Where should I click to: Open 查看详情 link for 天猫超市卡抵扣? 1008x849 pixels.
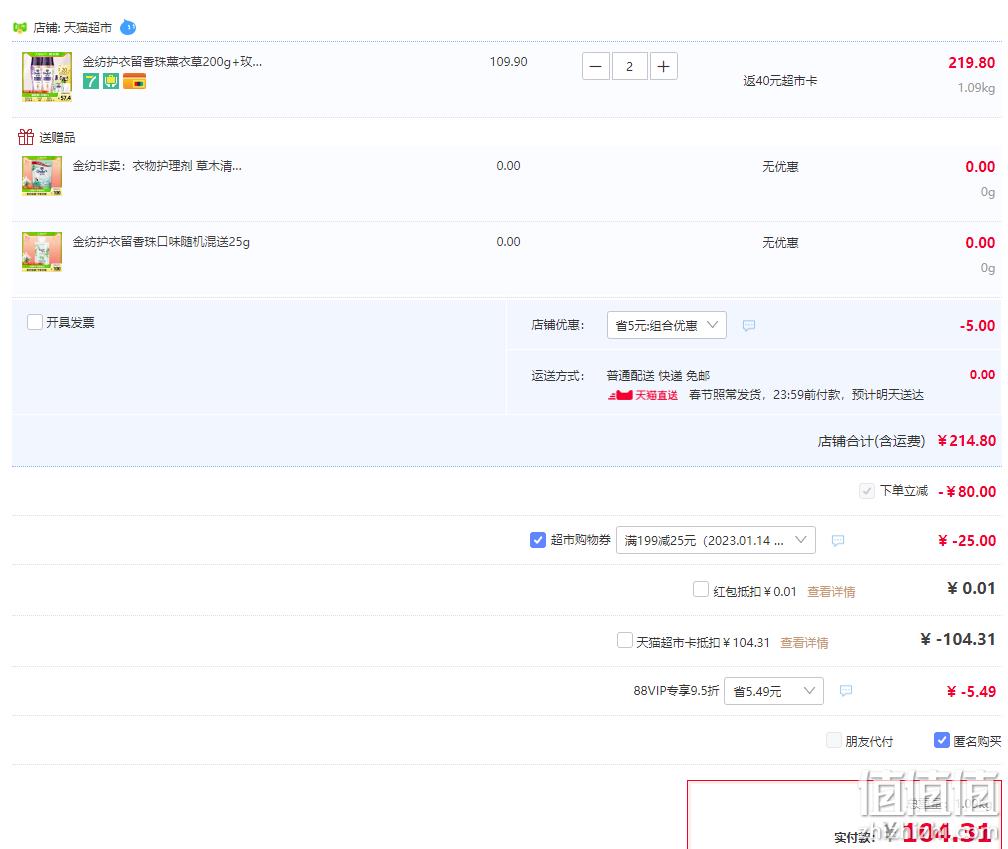(804, 642)
